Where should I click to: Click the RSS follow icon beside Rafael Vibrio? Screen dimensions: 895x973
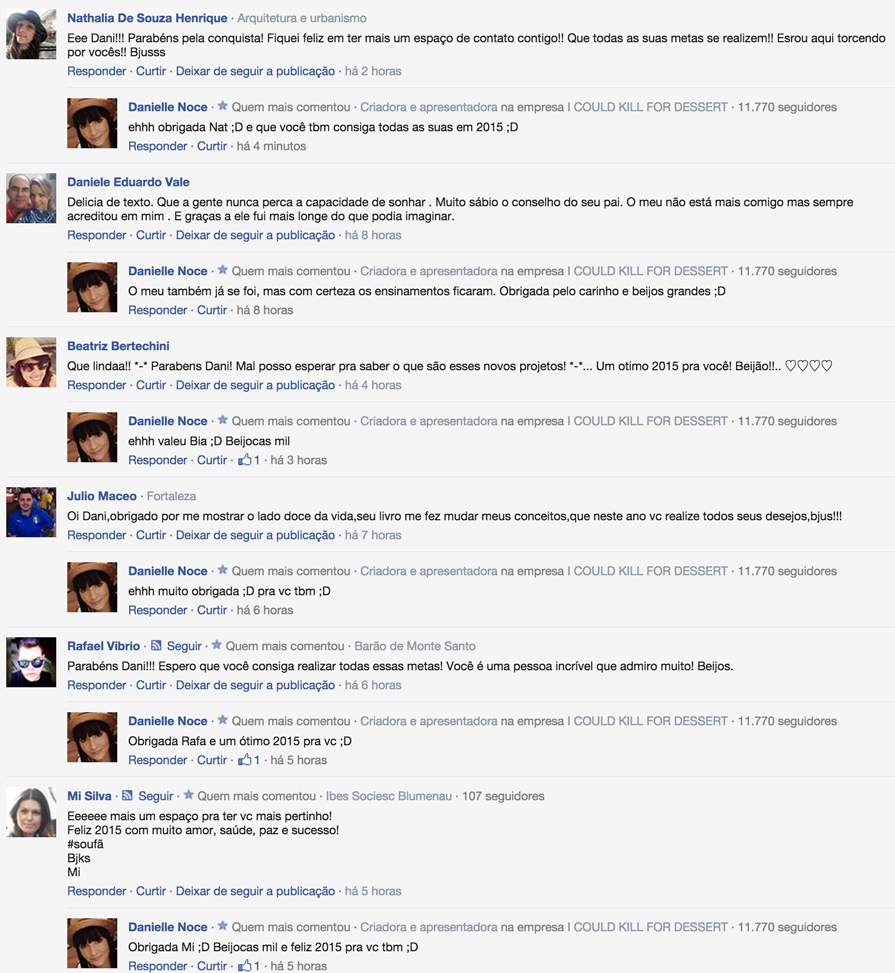156,646
